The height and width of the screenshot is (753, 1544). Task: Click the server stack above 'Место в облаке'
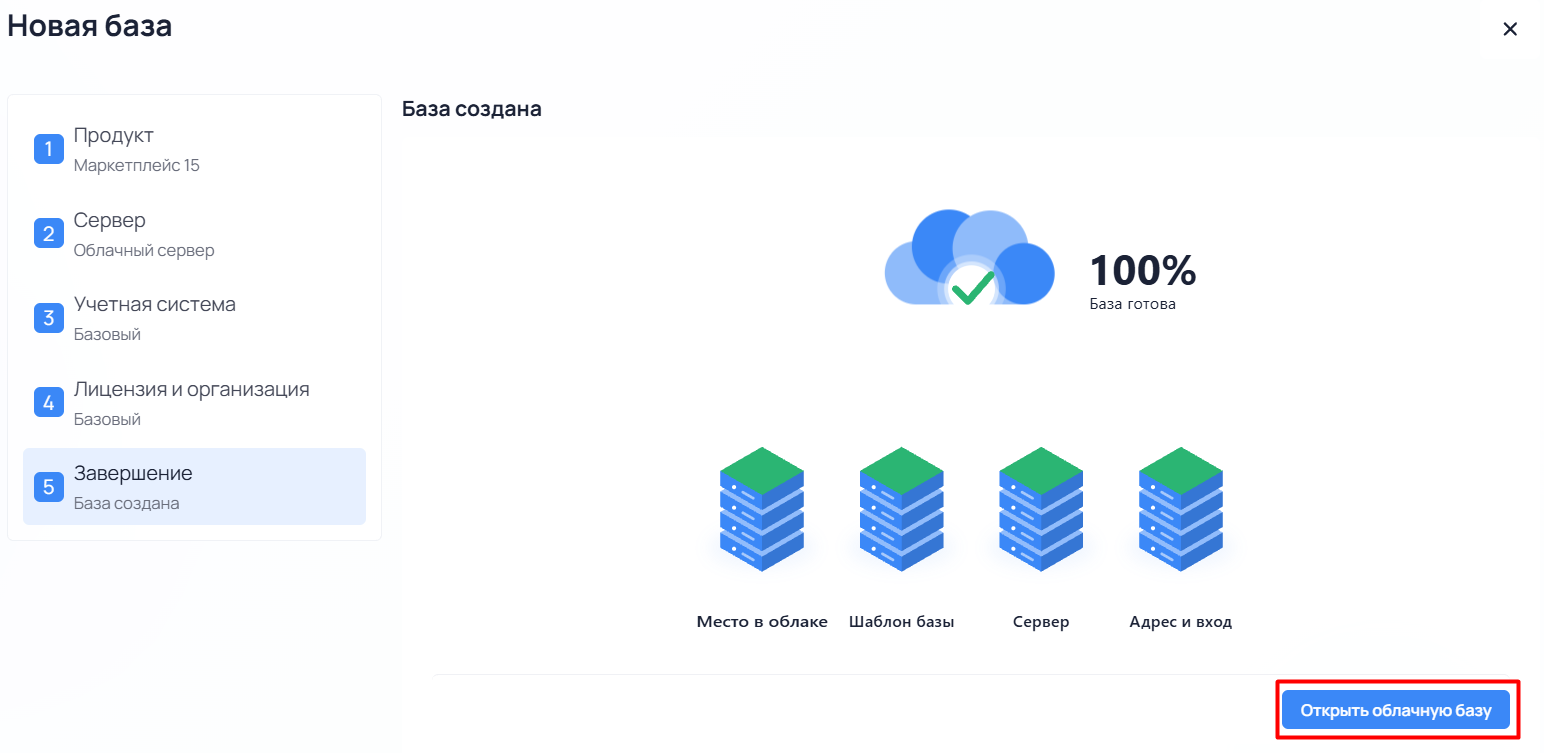762,509
